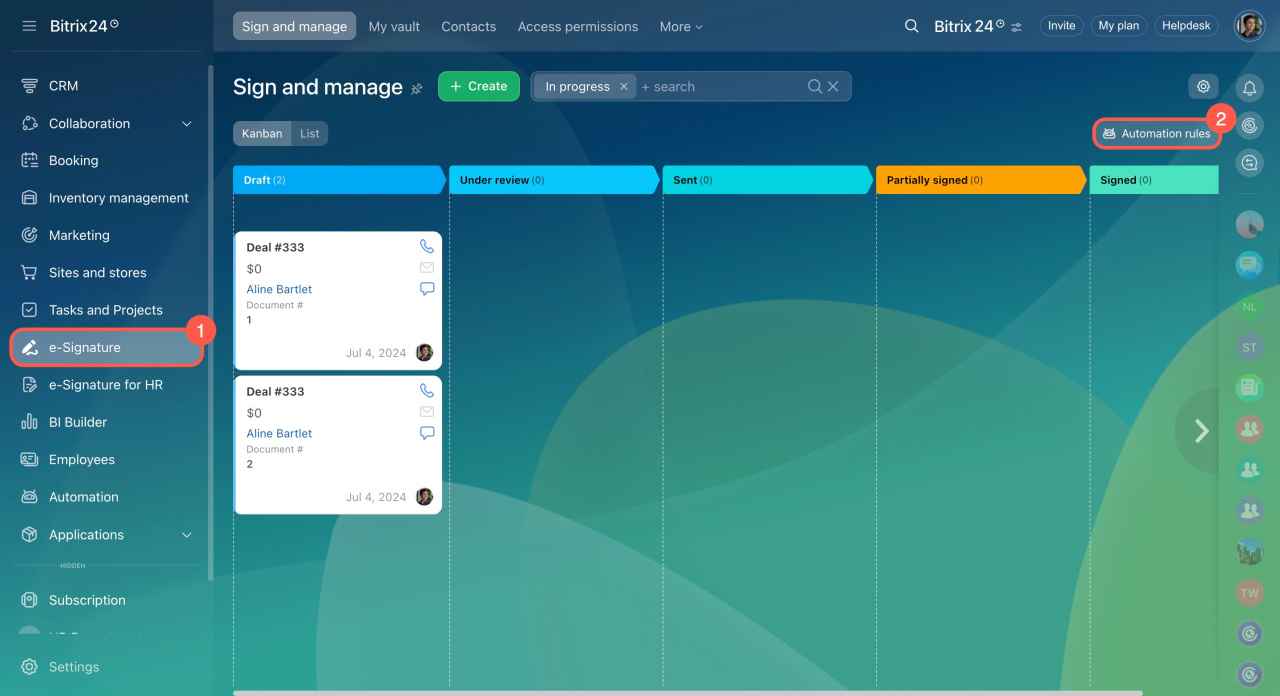Remove the In progress filter chip
The image size is (1280, 696).
coord(624,87)
